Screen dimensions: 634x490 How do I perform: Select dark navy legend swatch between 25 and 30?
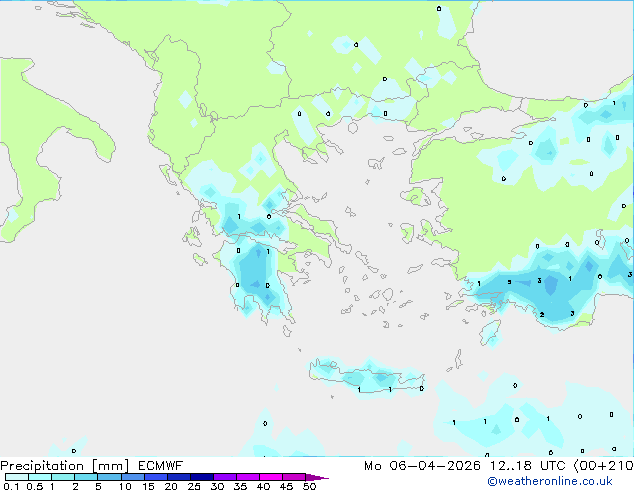click(x=201, y=477)
